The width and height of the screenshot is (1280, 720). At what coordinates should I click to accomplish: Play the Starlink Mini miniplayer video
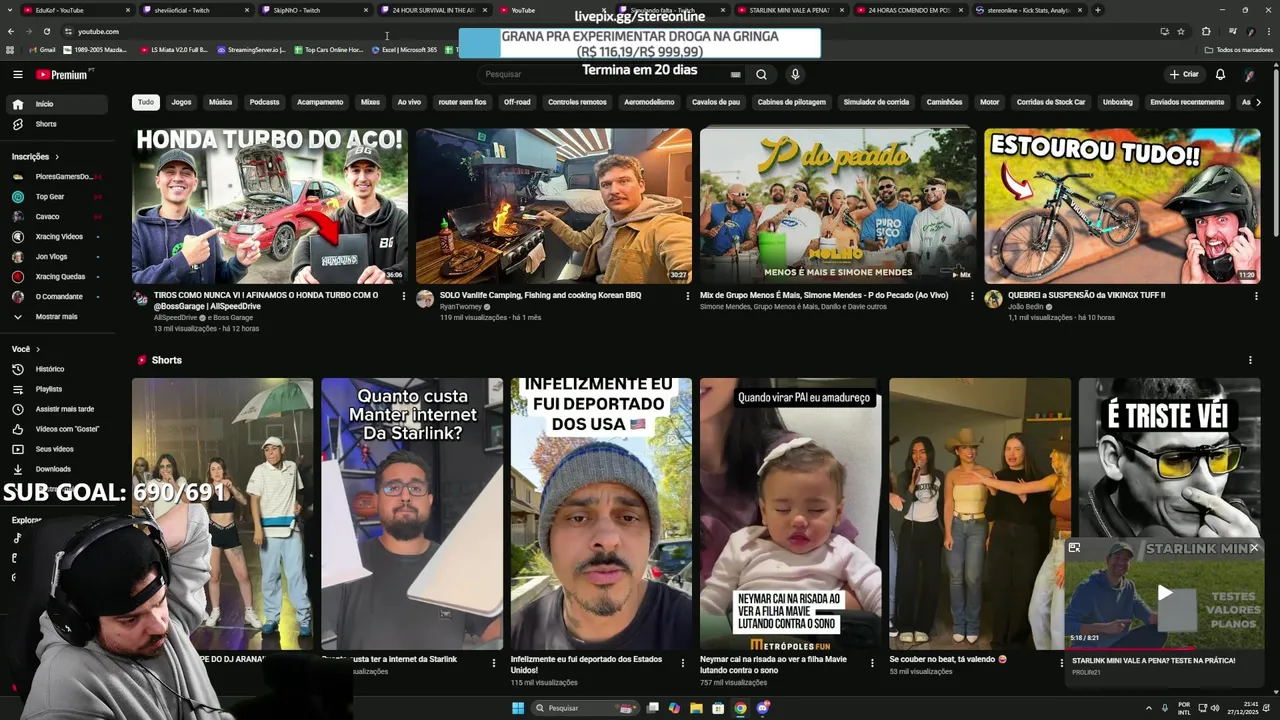click(1165, 593)
